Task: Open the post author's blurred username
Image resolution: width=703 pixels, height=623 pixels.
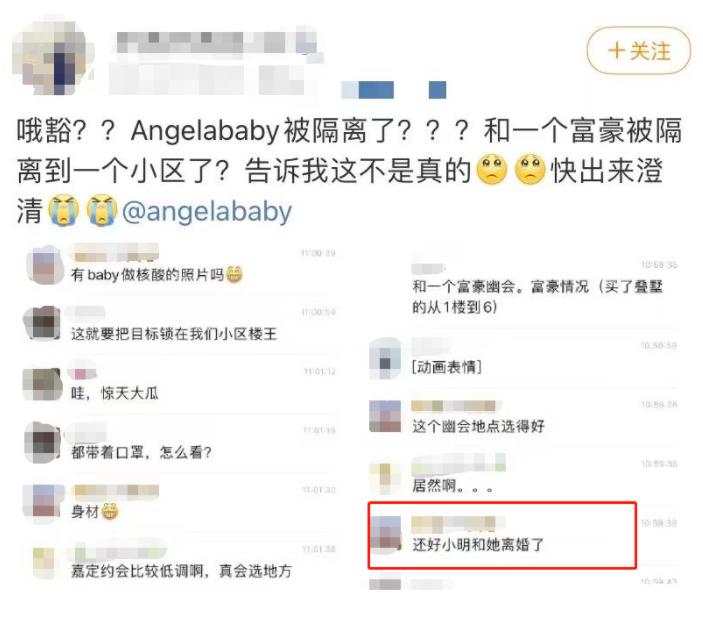Action: tap(217, 43)
